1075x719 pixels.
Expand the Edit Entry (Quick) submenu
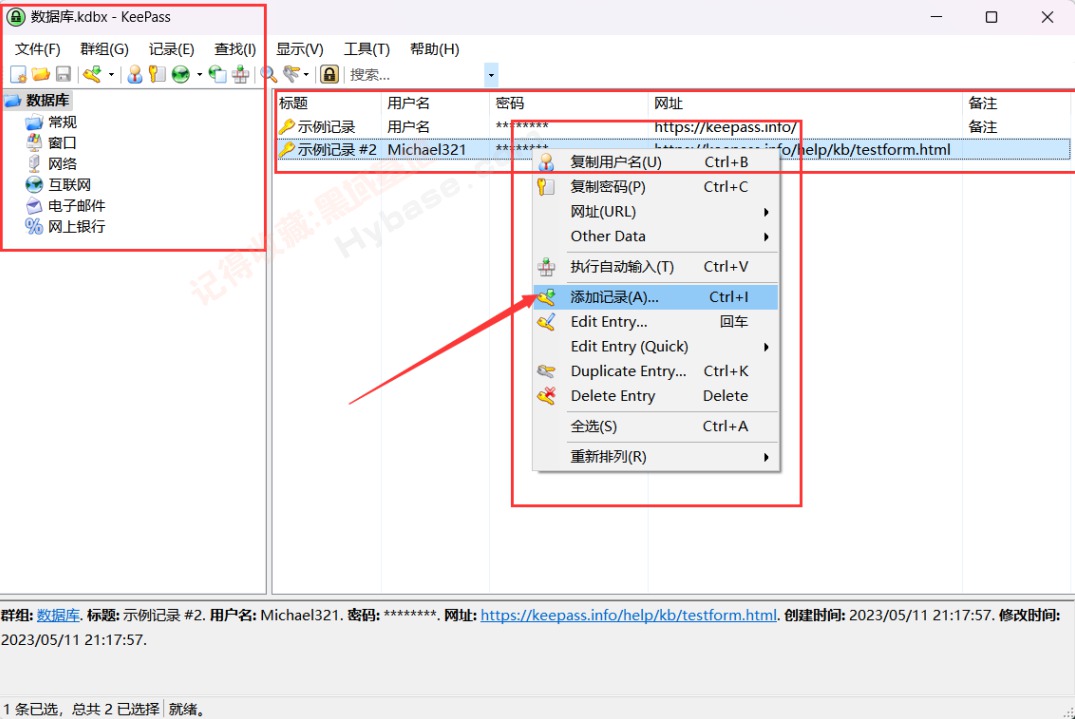(x=655, y=346)
